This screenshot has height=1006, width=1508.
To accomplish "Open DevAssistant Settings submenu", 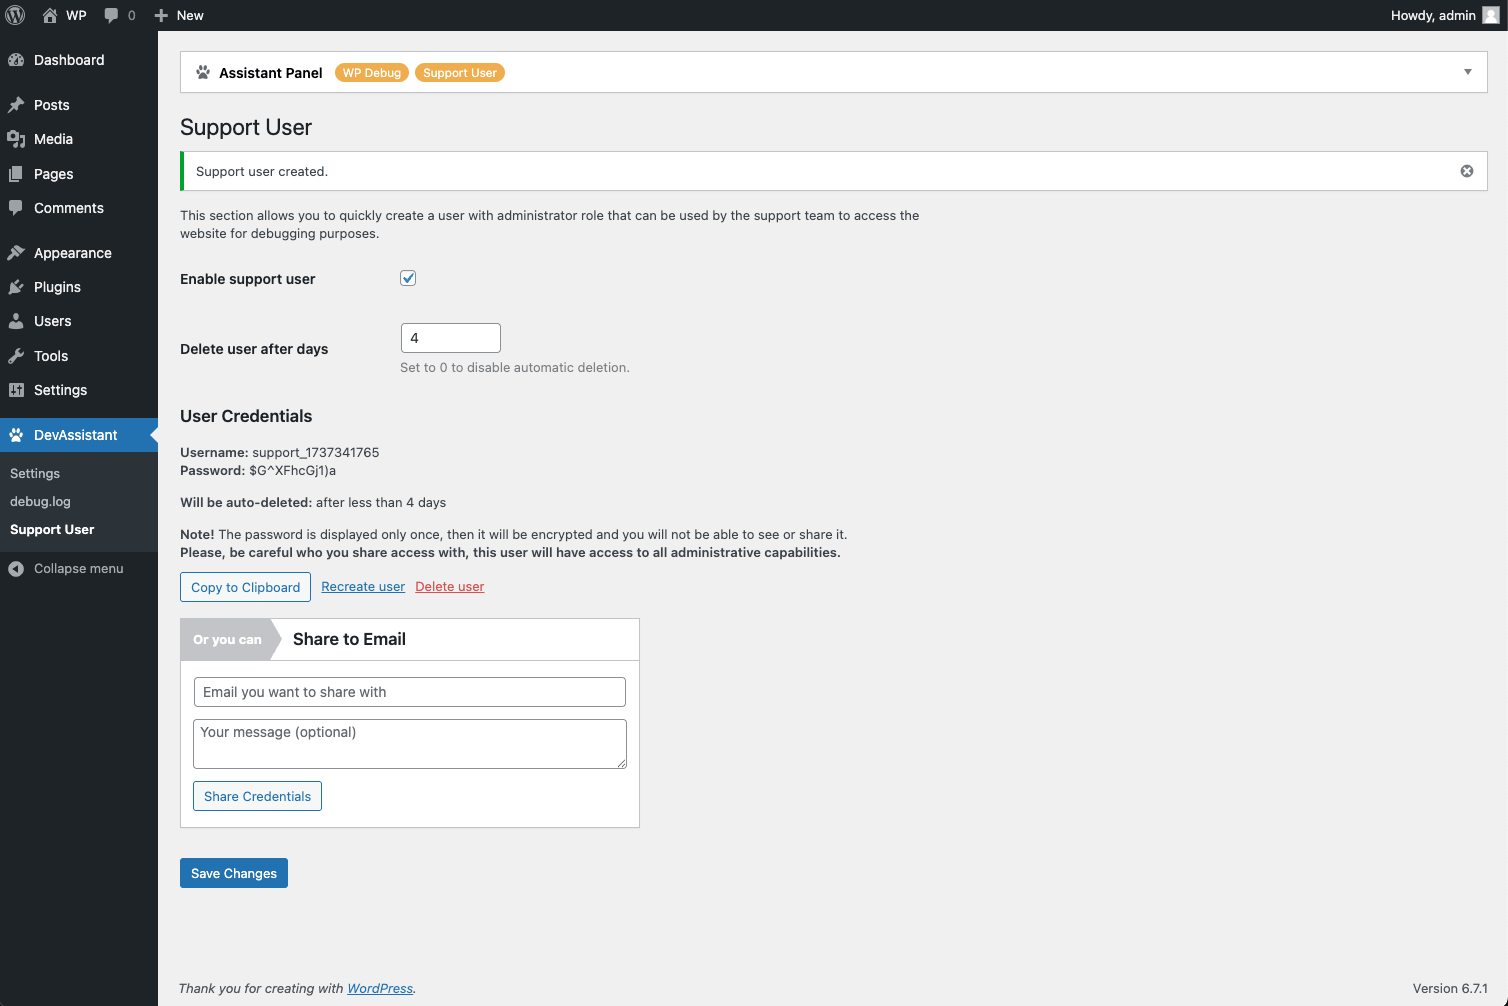I will [x=35, y=473].
